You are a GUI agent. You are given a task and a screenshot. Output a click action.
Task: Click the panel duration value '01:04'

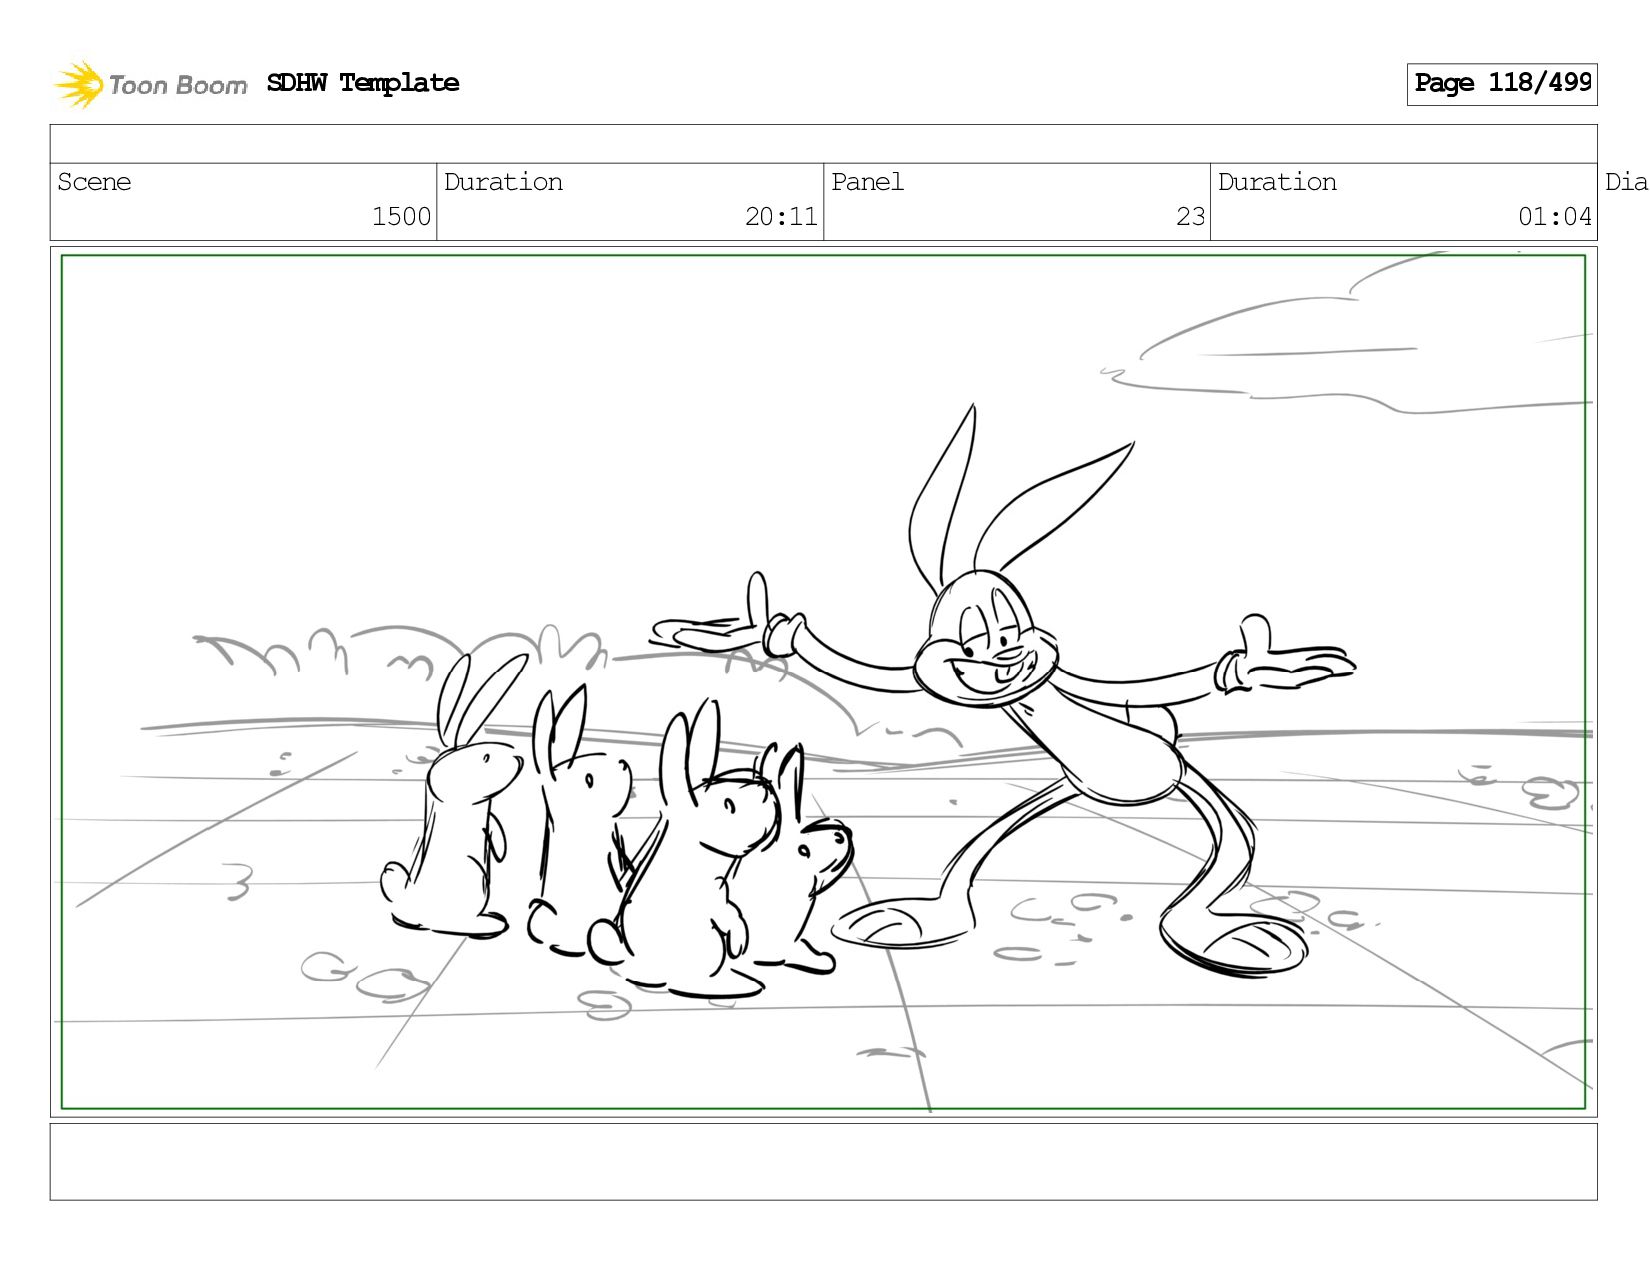coord(1555,217)
